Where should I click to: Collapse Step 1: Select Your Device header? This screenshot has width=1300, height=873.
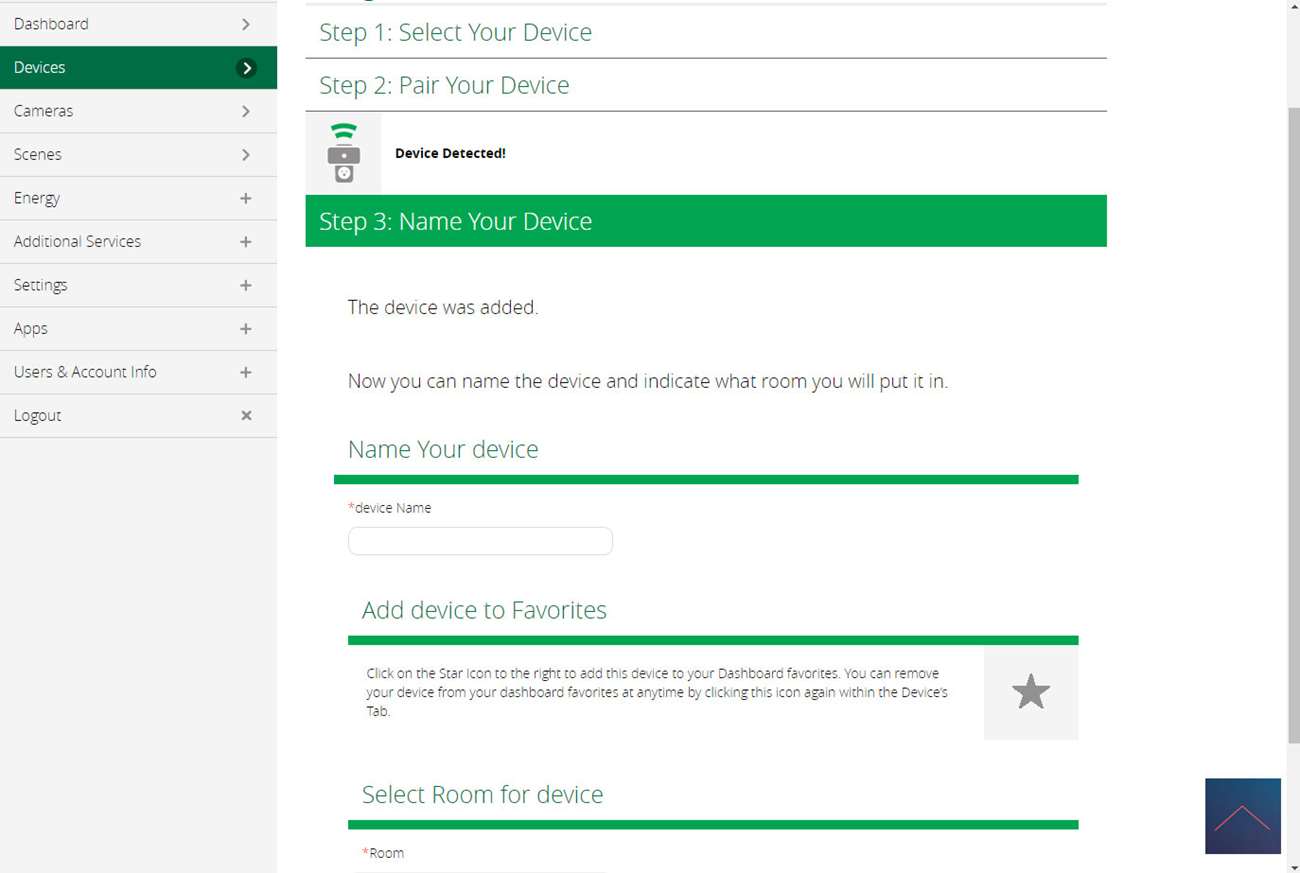click(455, 32)
